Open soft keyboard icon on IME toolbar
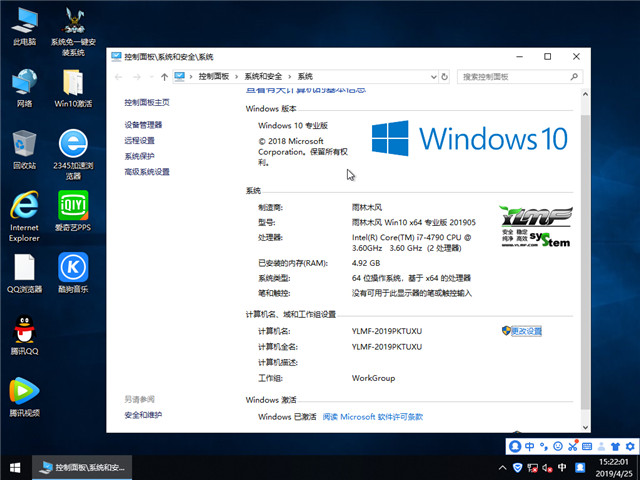The height and width of the screenshot is (480, 640). (587, 446)
